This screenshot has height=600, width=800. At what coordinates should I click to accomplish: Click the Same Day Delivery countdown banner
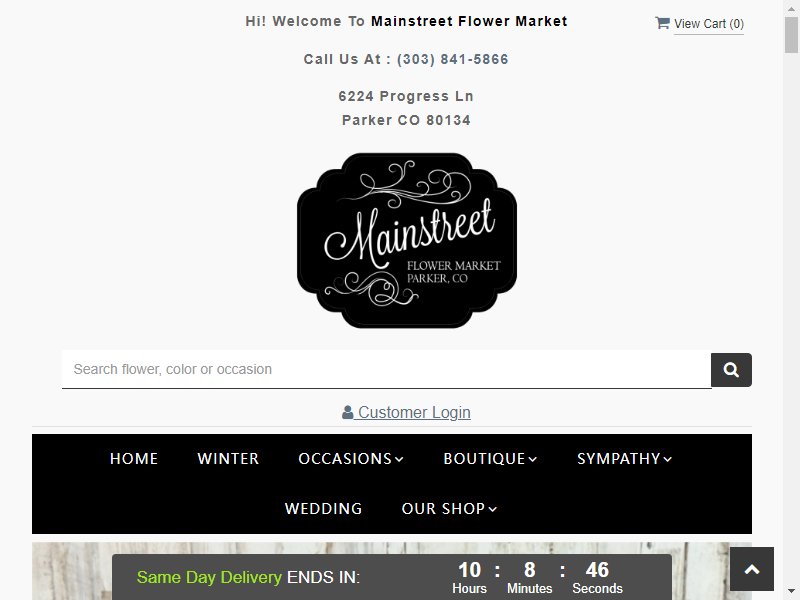(392, 577)
